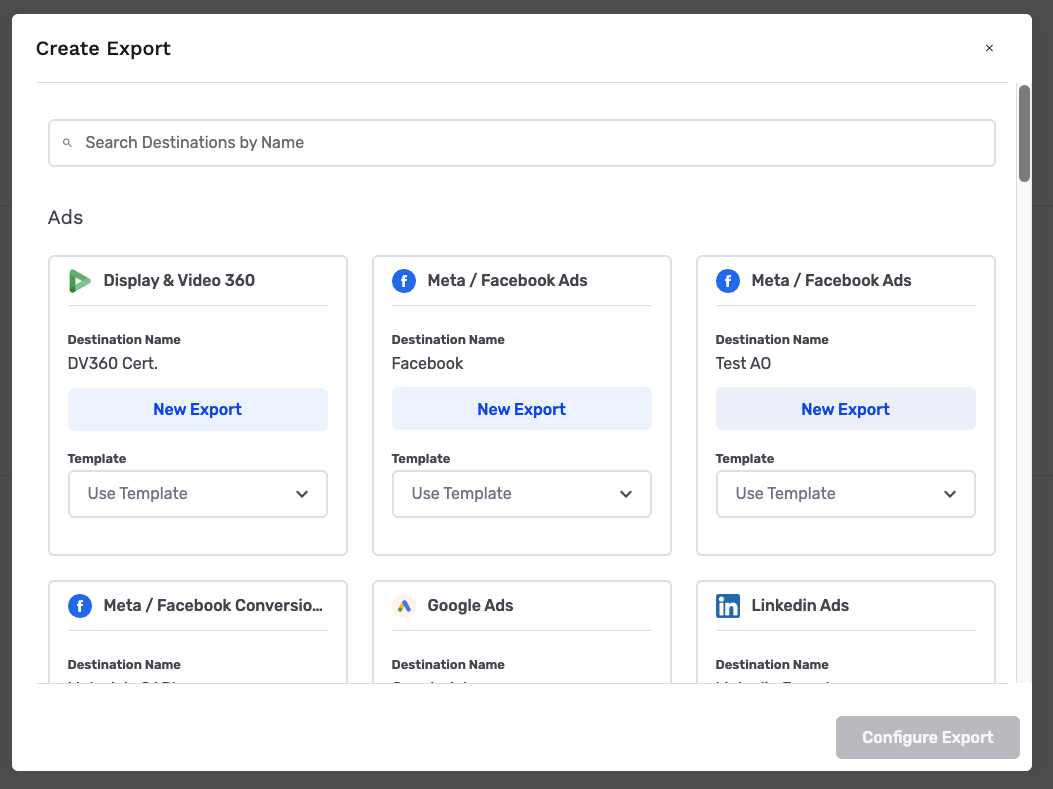Click the DV360 Cert. destination name
Screen dimensions: 1053x789
tap(113, 363)
